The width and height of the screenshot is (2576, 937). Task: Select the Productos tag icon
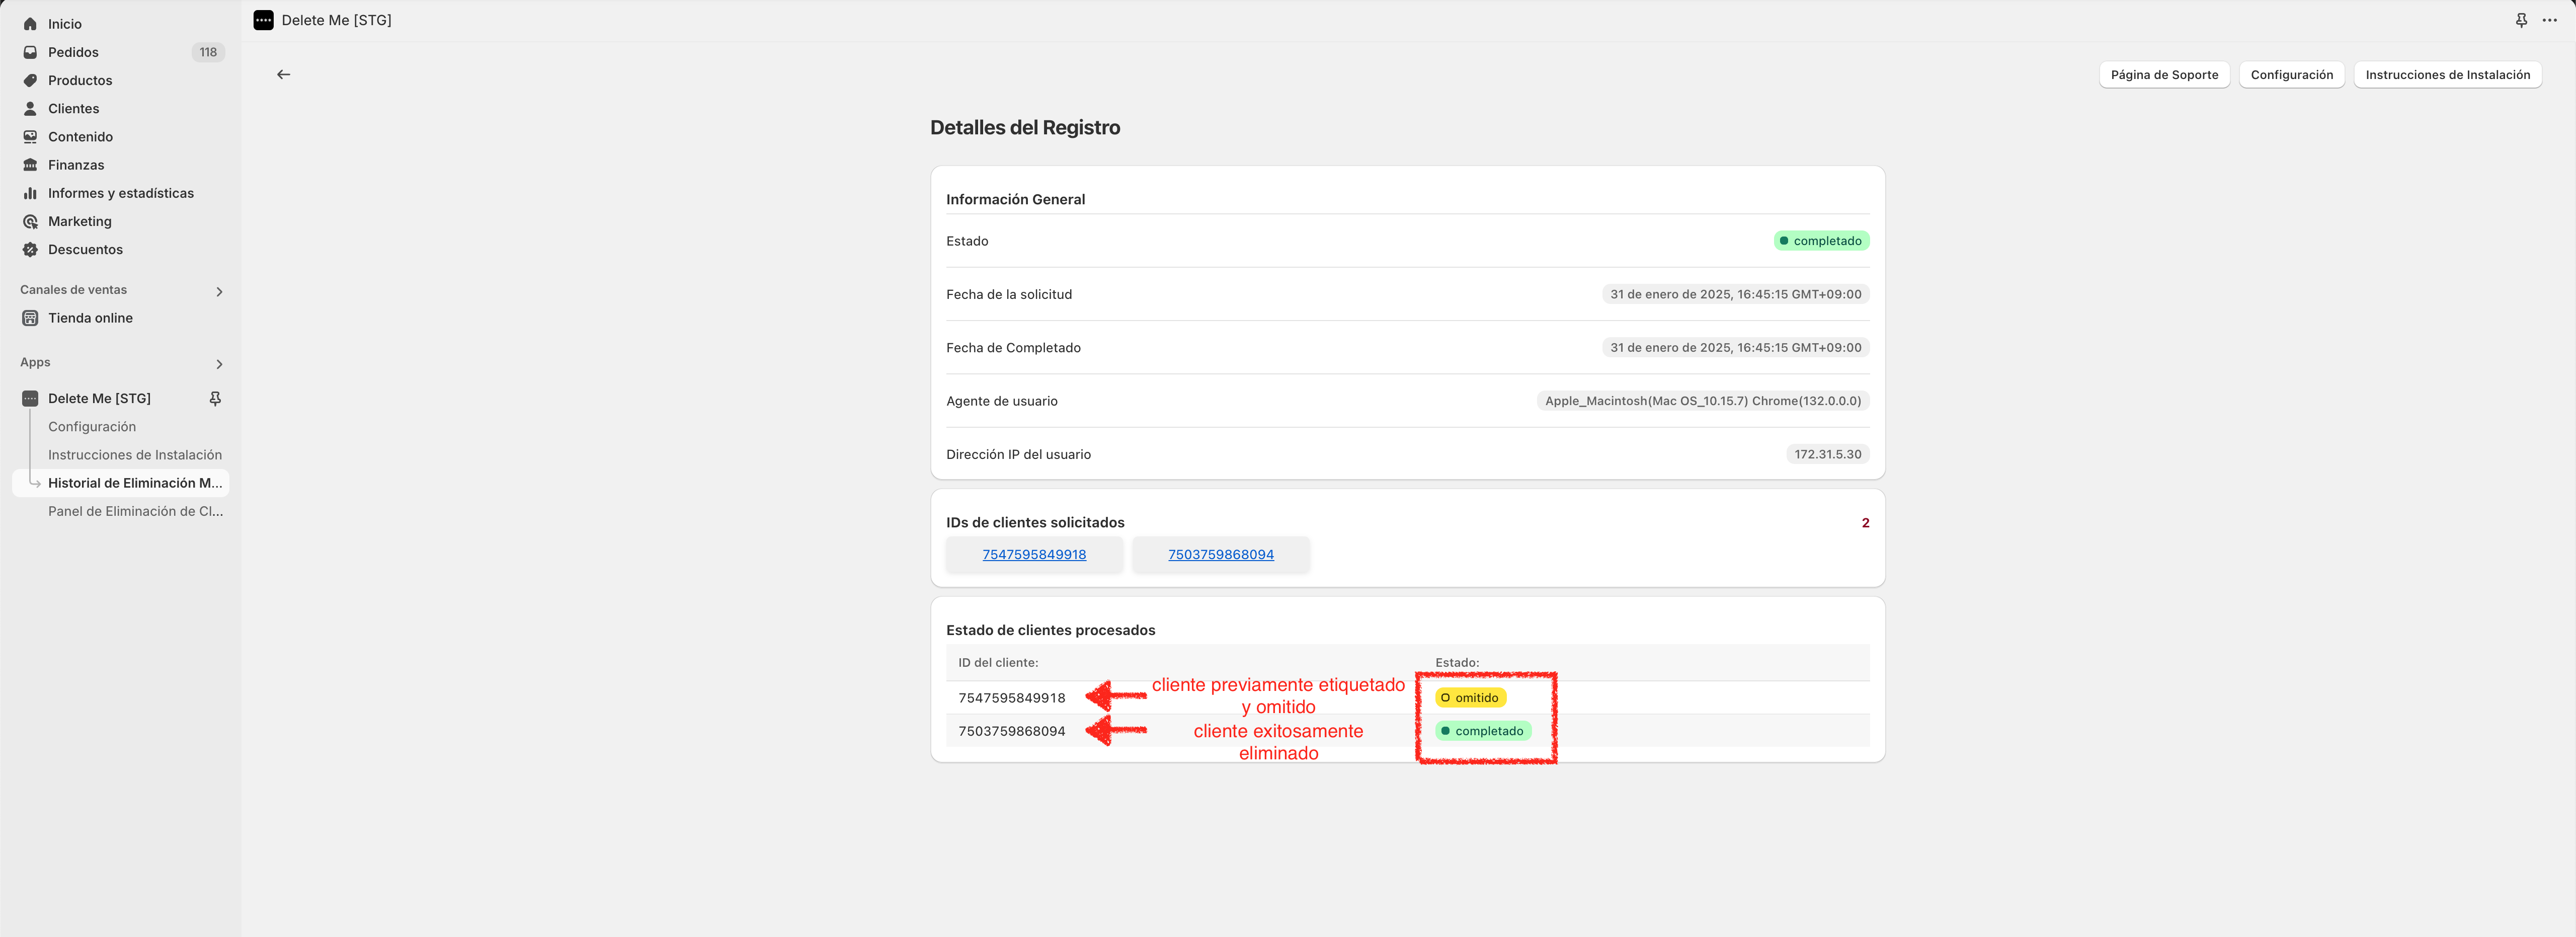pos(30,80)
